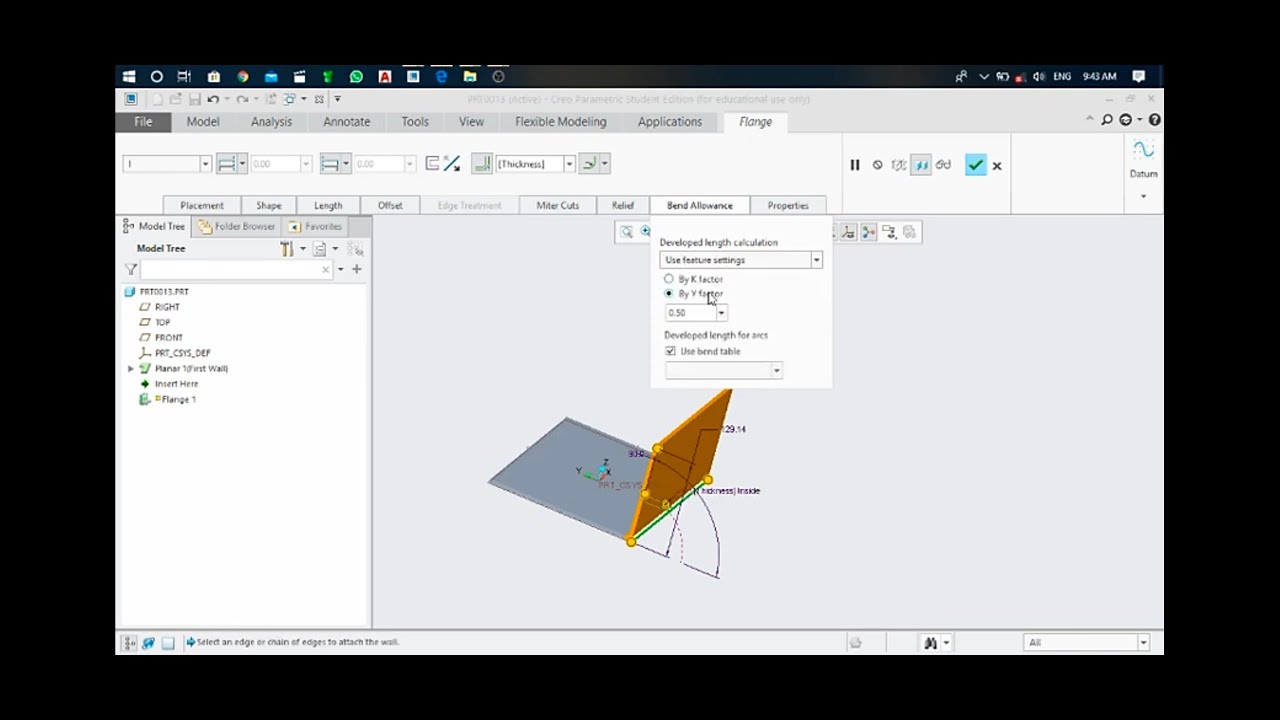Screen dimensions: 1280x720
Task: Open Chrome from the taskbar
Action: 242,76
